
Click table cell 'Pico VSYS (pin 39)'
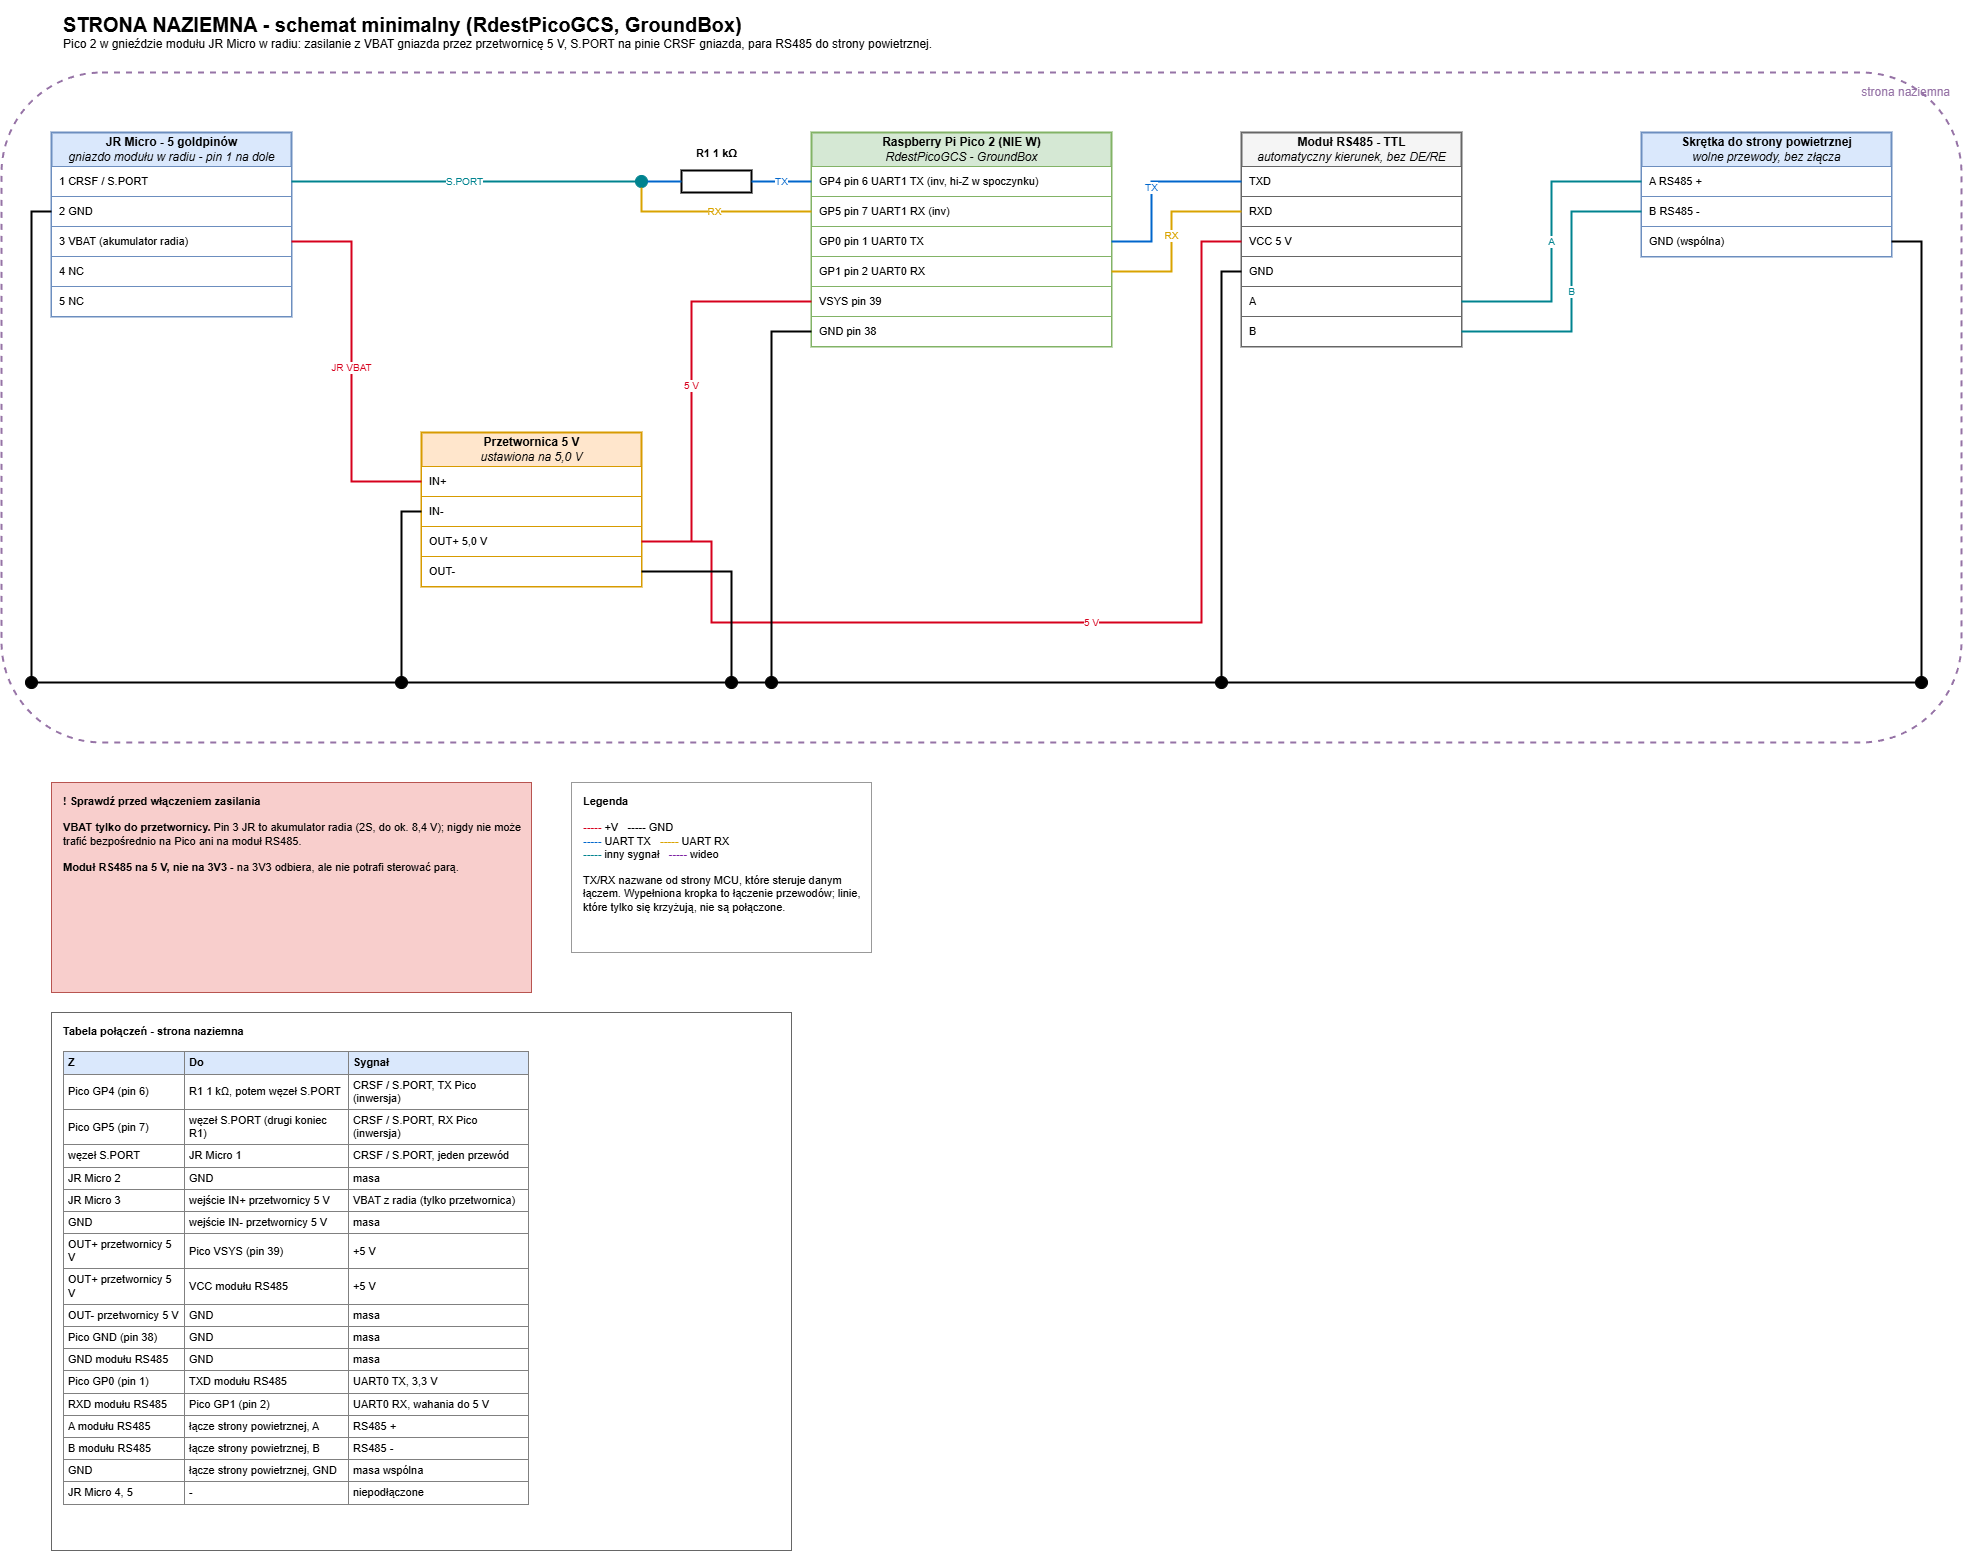click(x=267, y=1251)
